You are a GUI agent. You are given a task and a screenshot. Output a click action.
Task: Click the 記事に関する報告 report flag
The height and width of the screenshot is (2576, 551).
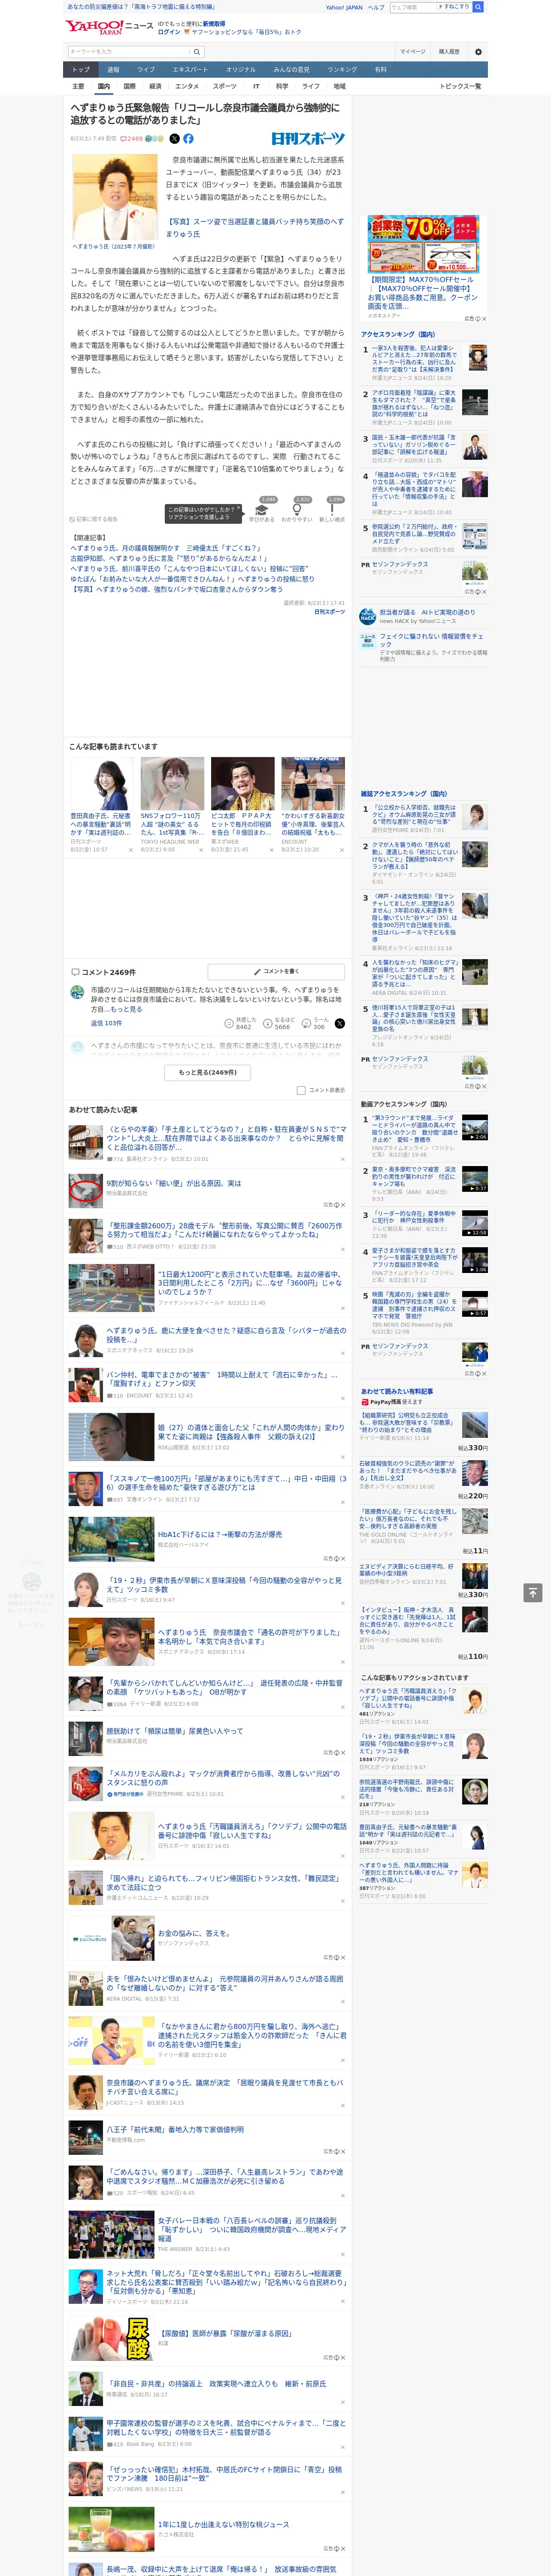(x=94, y=519)
